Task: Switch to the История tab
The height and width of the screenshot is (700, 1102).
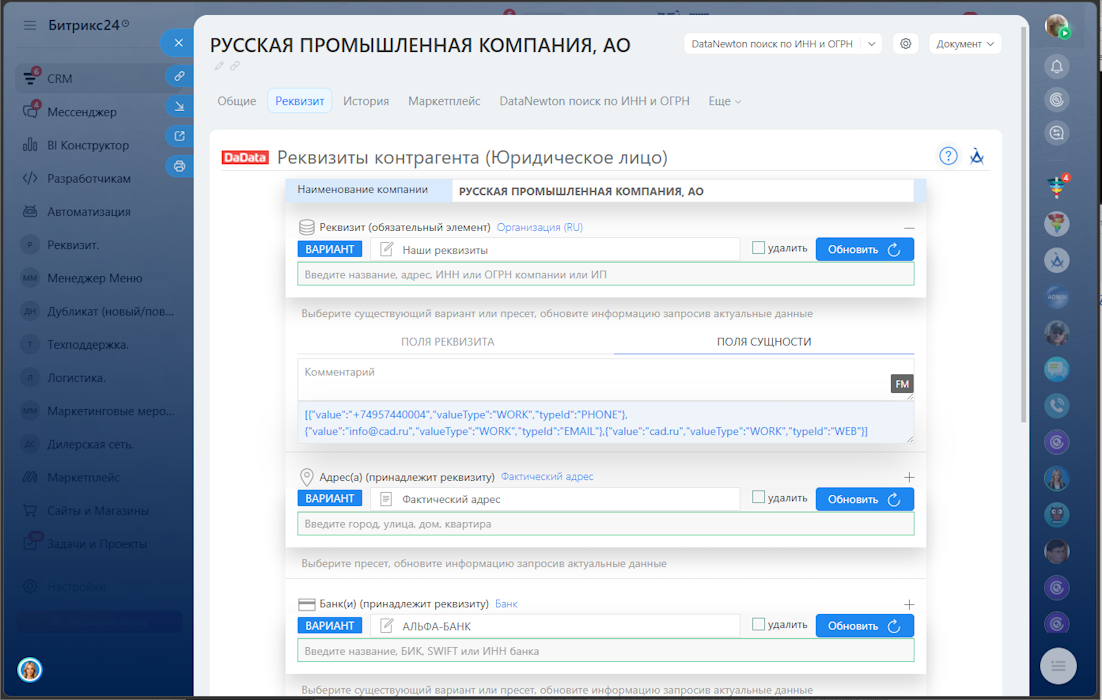Action: [366, 101]
